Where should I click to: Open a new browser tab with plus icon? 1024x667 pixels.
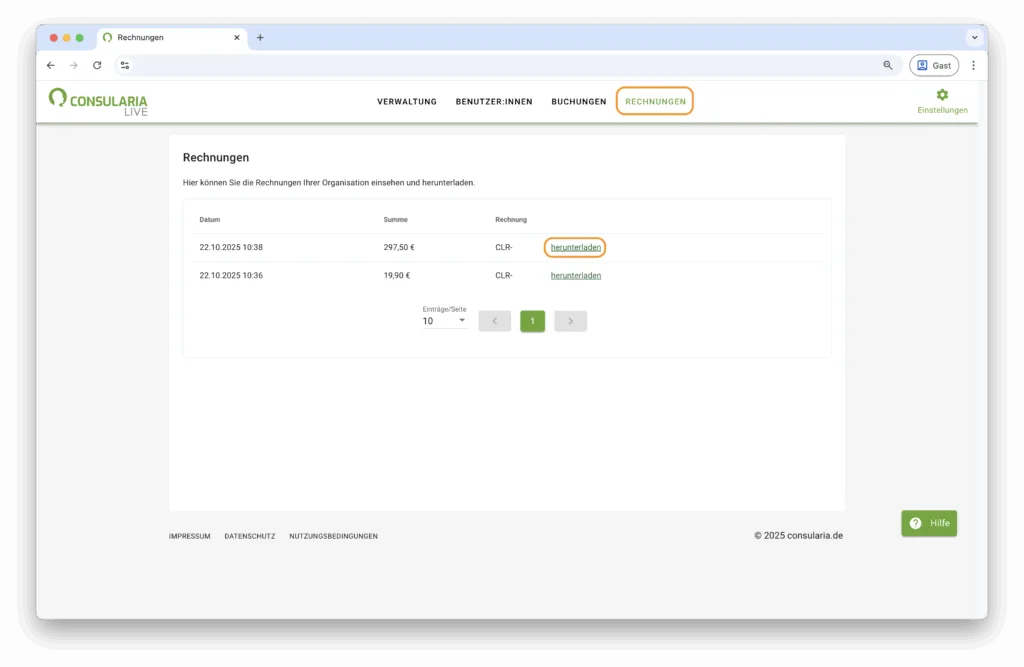(x=260, y=38)
